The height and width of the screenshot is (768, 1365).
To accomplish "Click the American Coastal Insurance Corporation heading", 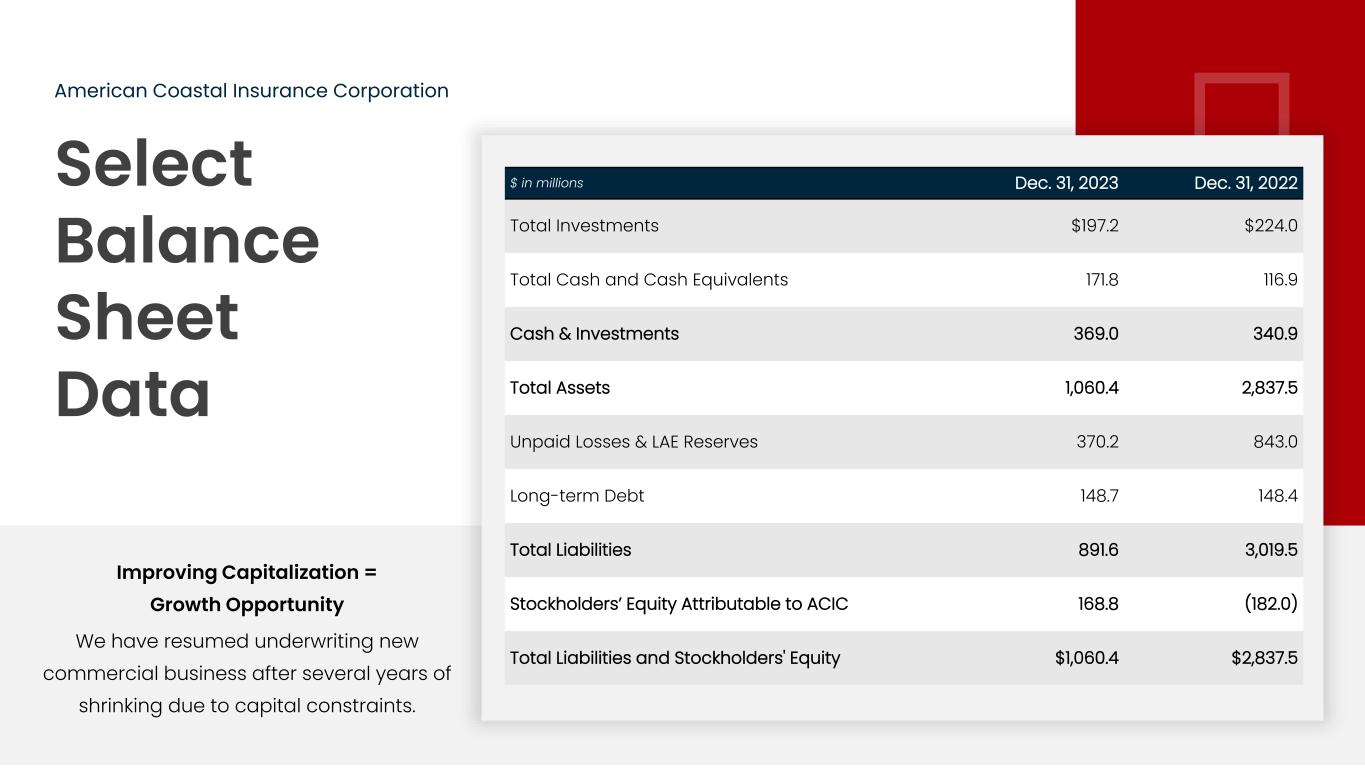I will point(251,91).
